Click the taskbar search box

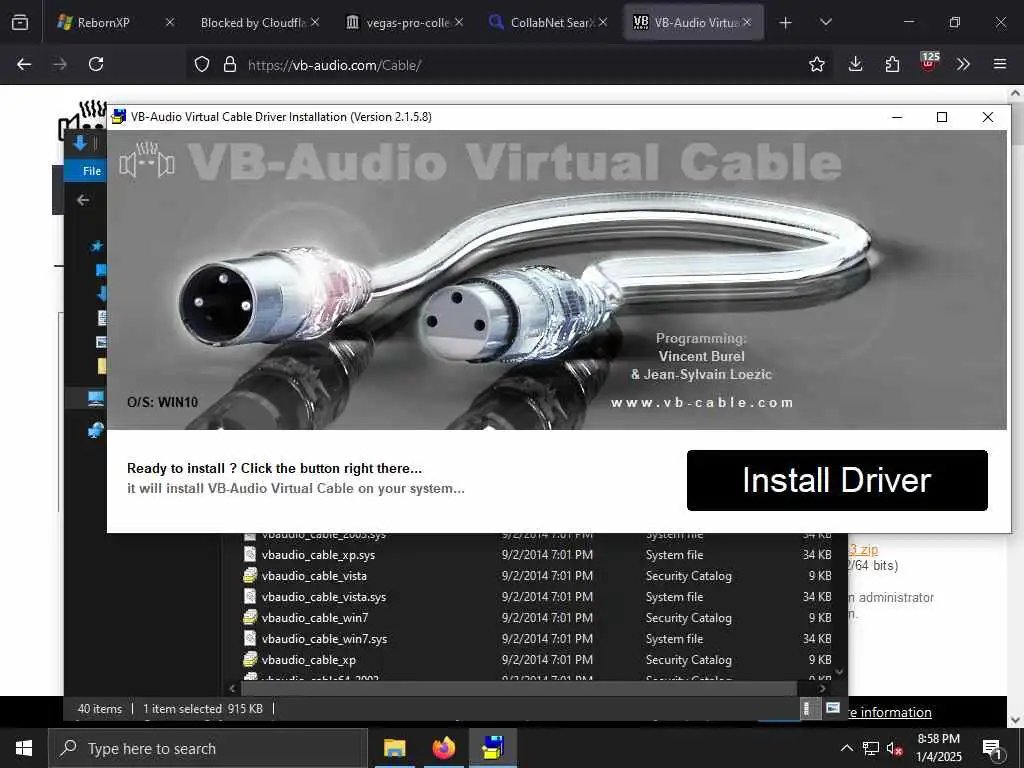click(x=208, y=748)
